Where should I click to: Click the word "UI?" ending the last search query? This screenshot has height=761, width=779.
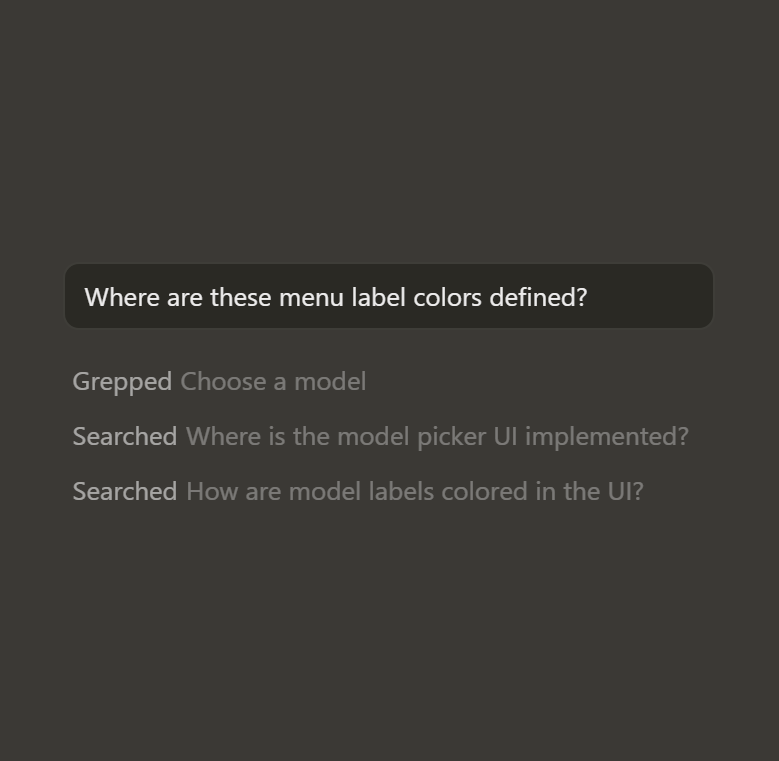(x=624, y=492)
